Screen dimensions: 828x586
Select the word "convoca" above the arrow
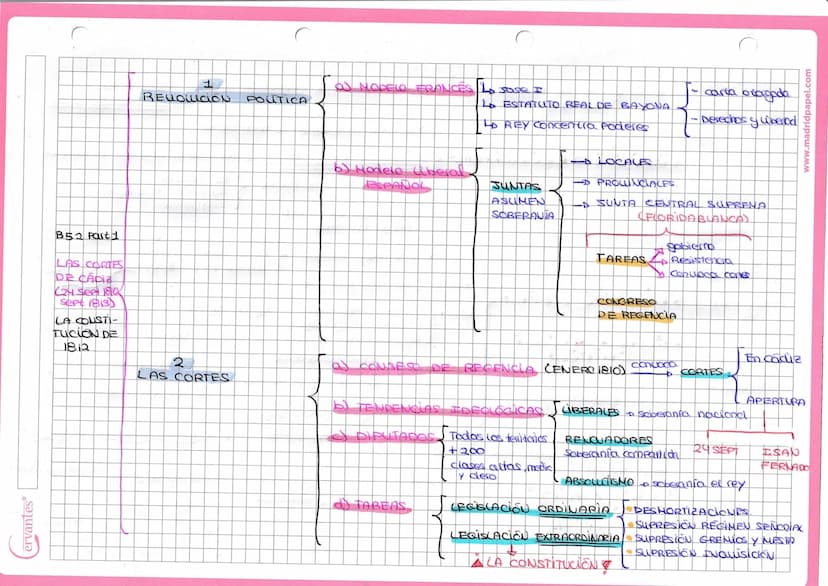coord(654,365)
